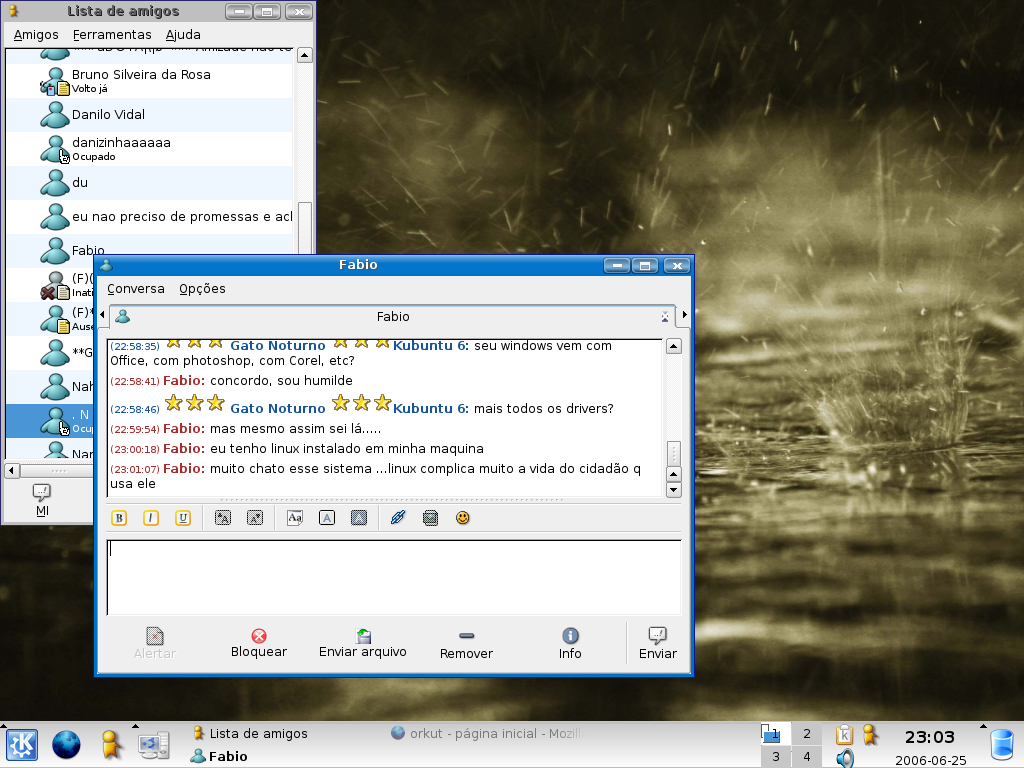Click chat history scroll-down arrow
1024x768 pixels.
tap(673, 490)
